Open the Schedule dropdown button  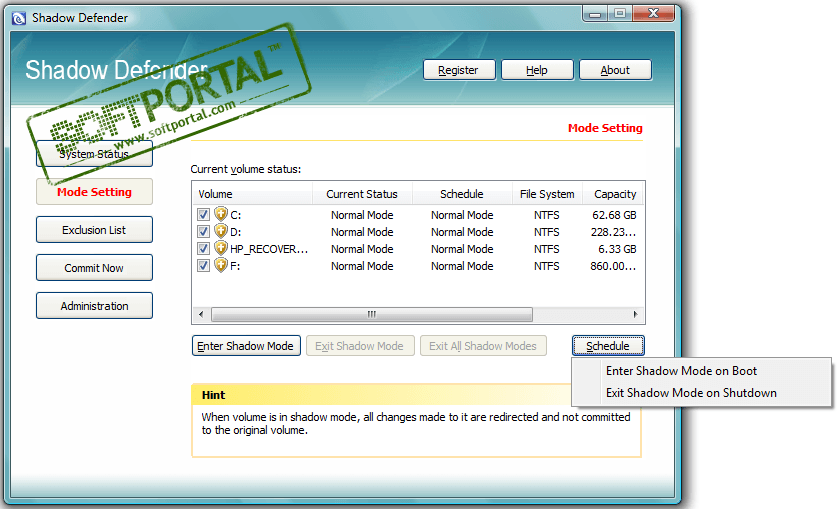608,346
